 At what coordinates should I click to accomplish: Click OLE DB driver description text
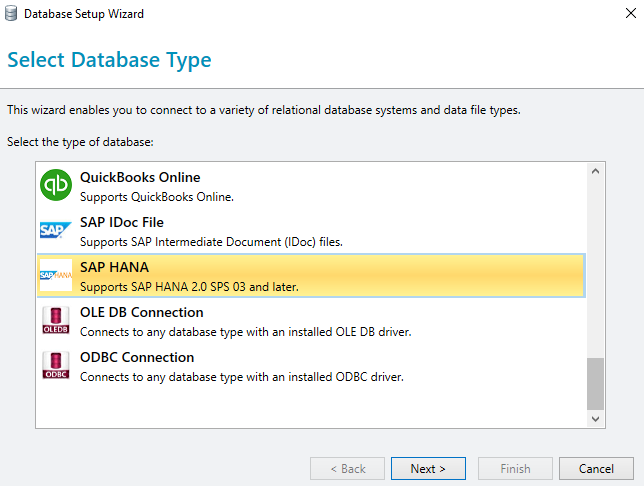[x=246, y=332]
